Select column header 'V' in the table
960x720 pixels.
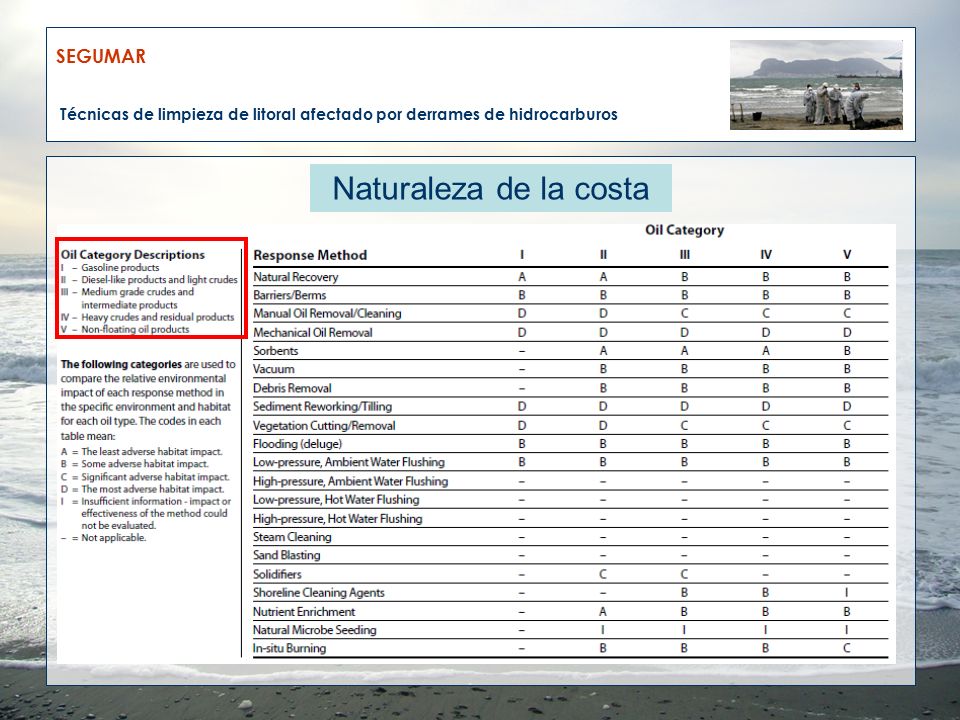pyautogui.click(x=847, y=255)
